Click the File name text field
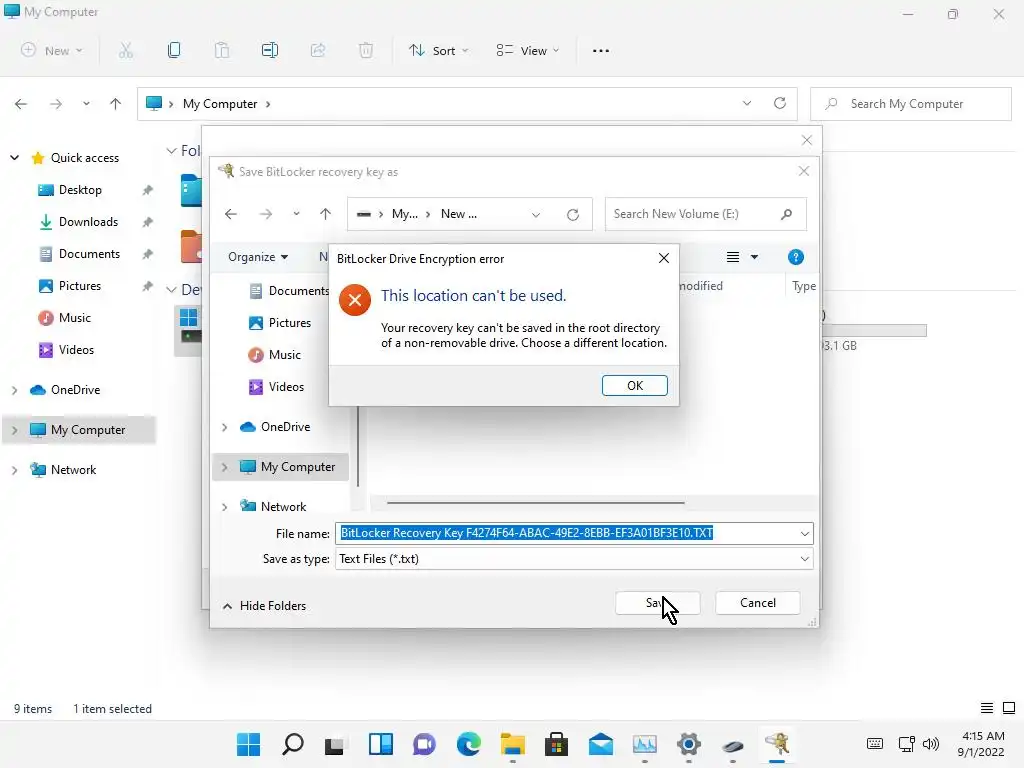The image size is (1024, 768). pyautogui.click(x=566, y=534)
